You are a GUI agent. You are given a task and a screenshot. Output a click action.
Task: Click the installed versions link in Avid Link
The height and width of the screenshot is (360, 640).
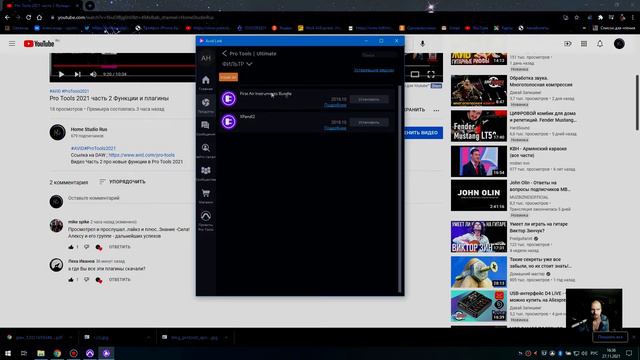pos(374,70)
